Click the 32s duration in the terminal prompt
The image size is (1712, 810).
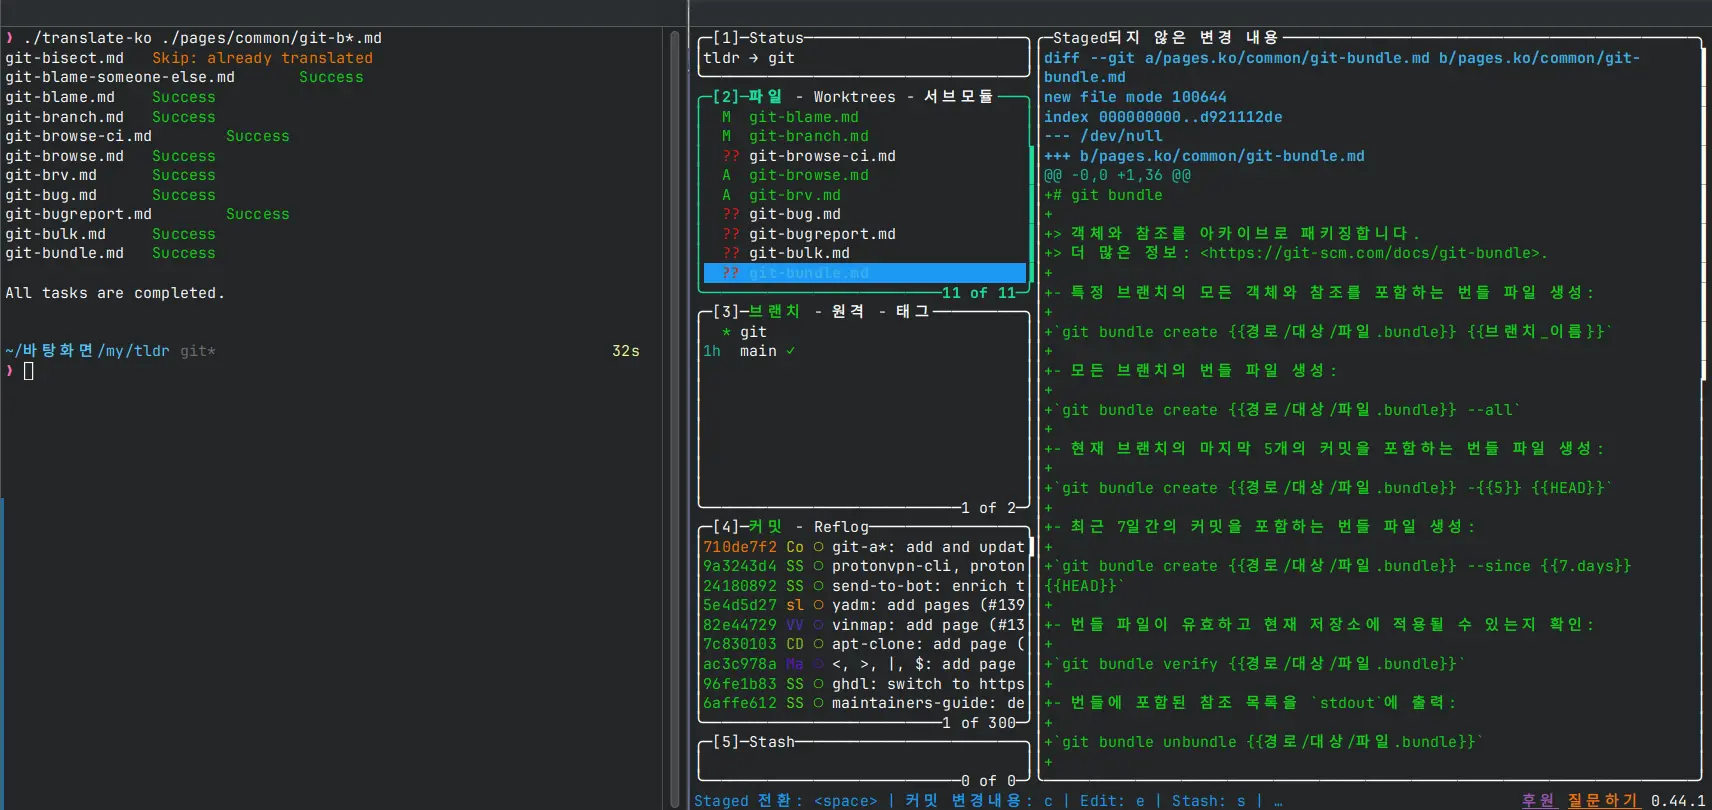click(x=626, y=351)
